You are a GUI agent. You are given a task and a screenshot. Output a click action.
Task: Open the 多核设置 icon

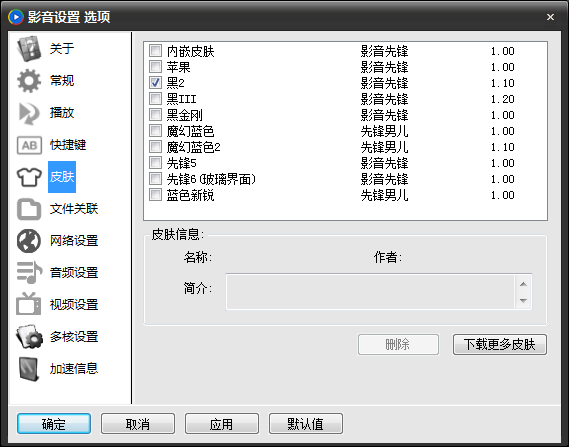click(x=29, y=336)
